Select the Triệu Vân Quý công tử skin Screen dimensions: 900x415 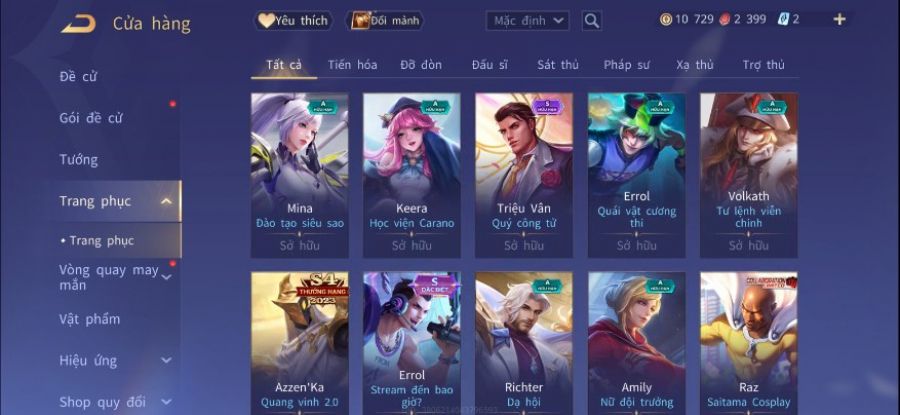pos(524,176)
